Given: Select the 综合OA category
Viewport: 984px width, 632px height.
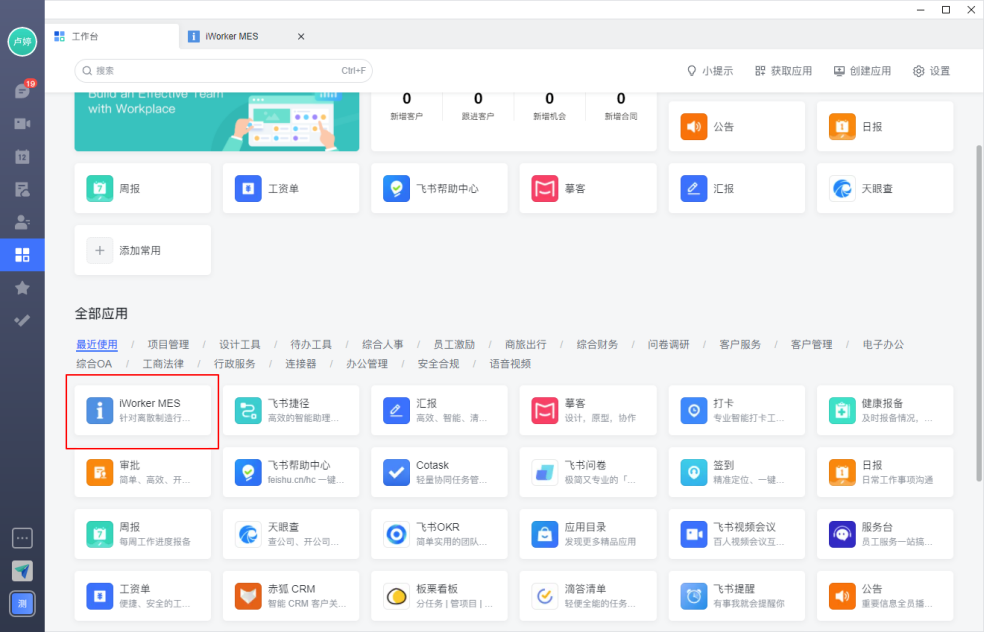Looking at the screenshot, I should pyautogui.click(x=94, y=364).
